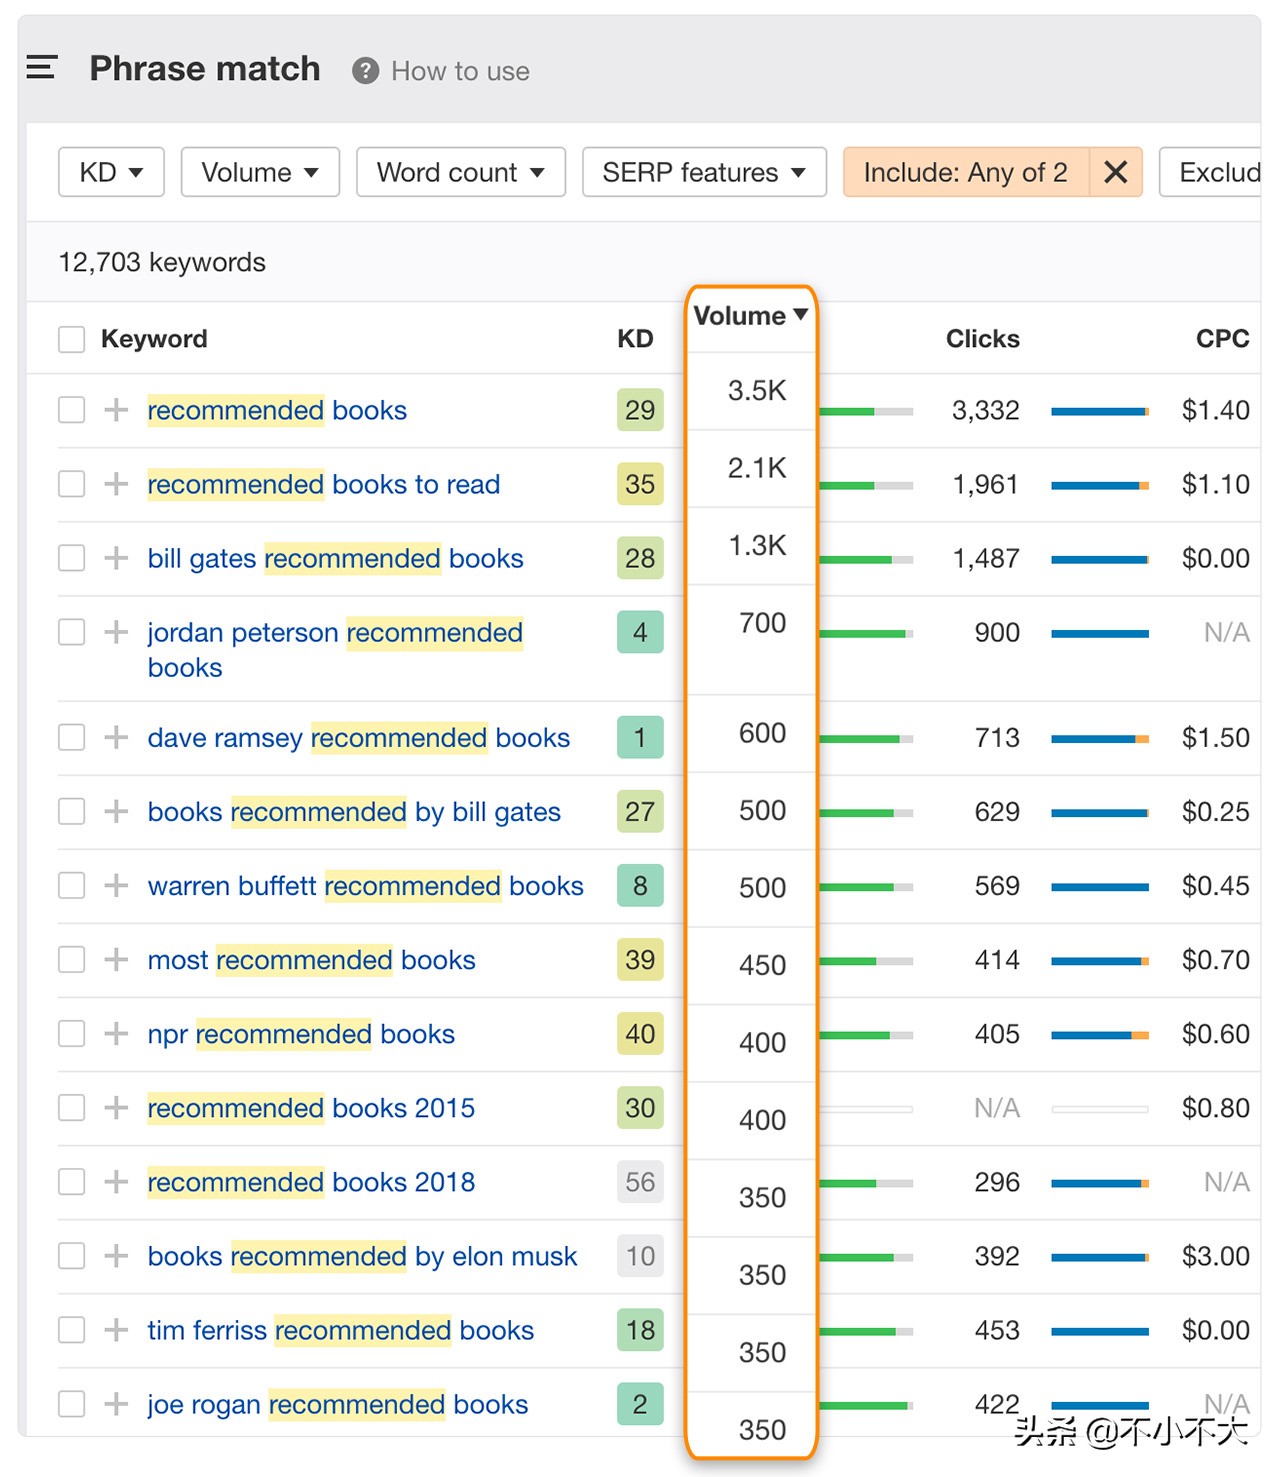Click plus icon for most recommended books
The width and height of the screenshot is (1277, 1477).
116,960
